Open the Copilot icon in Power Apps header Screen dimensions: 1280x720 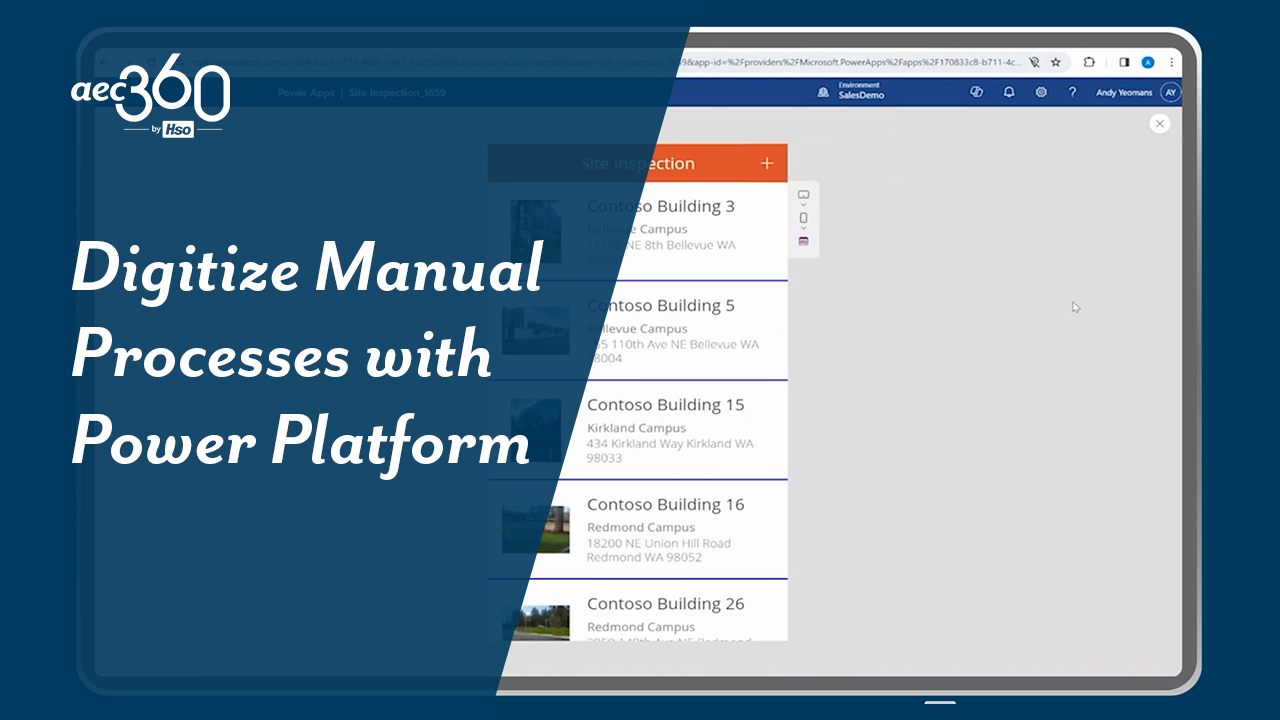[x=977, y=92]
